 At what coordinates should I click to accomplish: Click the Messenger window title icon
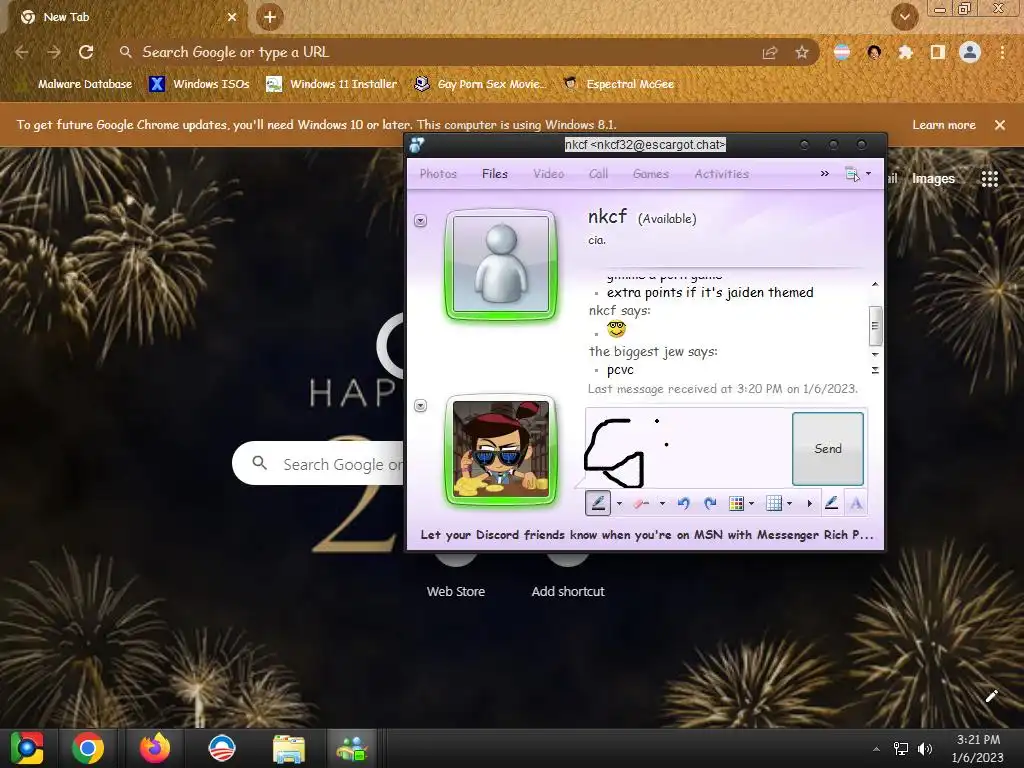click(x=417, y=145)
